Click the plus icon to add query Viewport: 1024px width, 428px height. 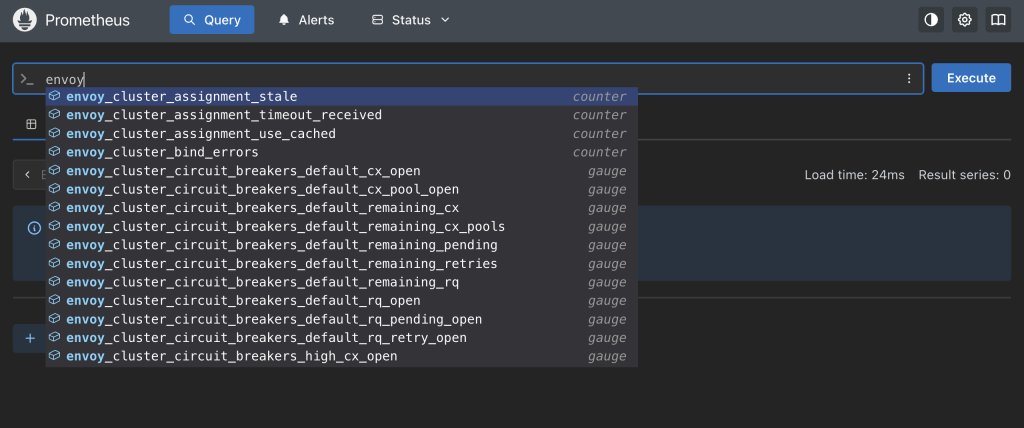pos(30,338)
